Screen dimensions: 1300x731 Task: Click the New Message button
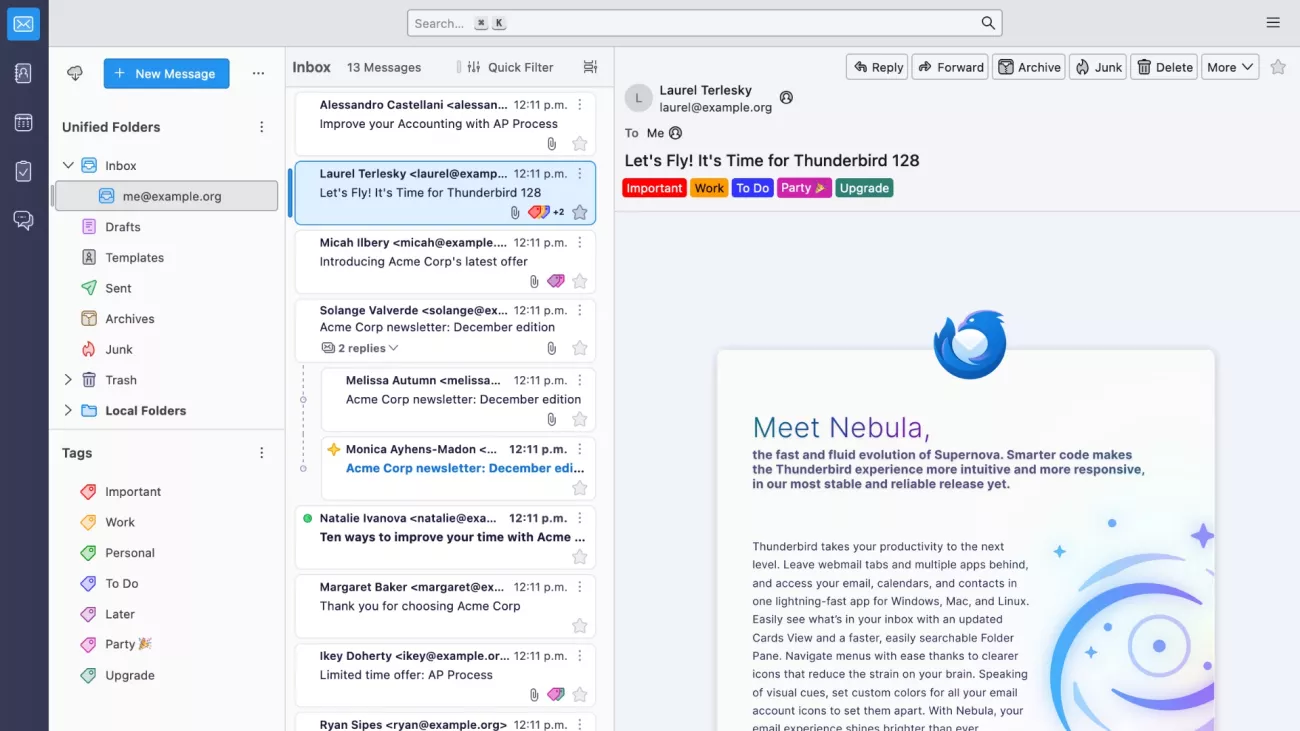click(x=166, y=73)
